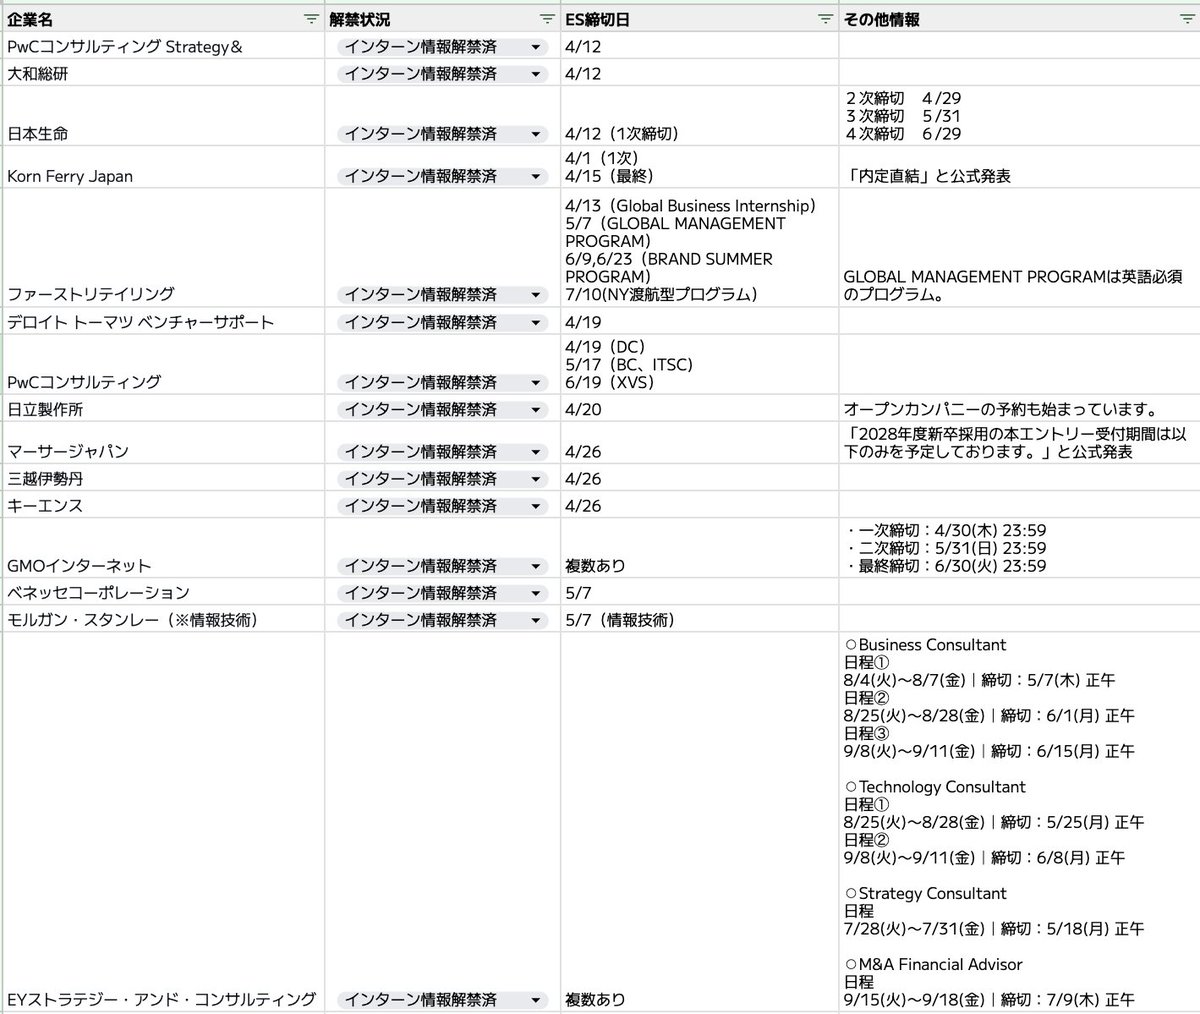Select ファーストリテイリング deadline cell with Global Business Internship
Image resolution: width=1200 pixels, height=1014 pixels.
tap(699, 248)
